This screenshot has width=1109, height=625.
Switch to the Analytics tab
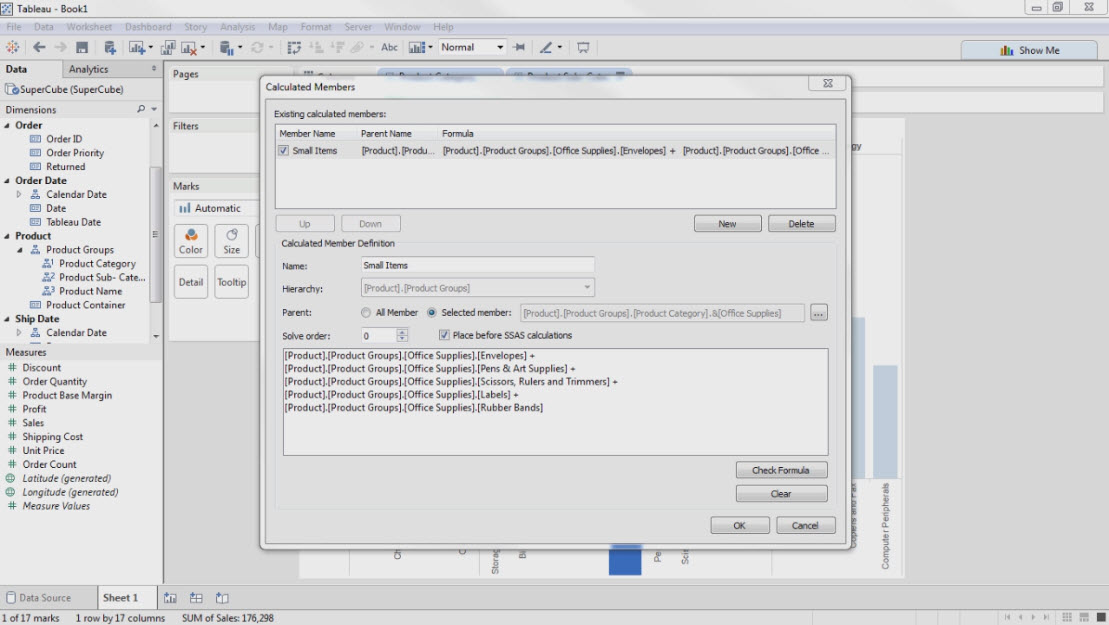click(x=88, y=69)
